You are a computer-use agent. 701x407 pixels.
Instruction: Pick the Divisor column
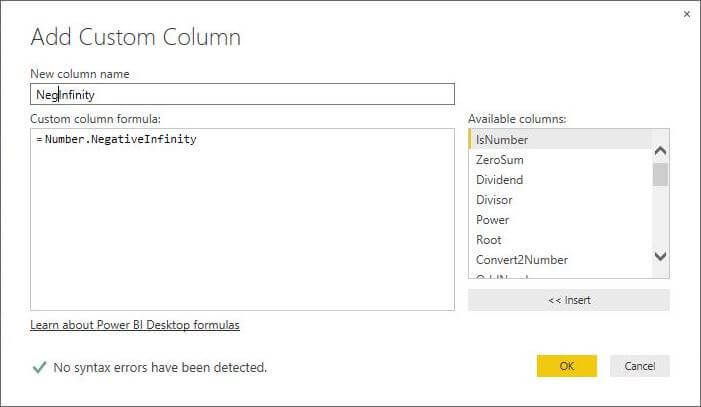[494, 200]
